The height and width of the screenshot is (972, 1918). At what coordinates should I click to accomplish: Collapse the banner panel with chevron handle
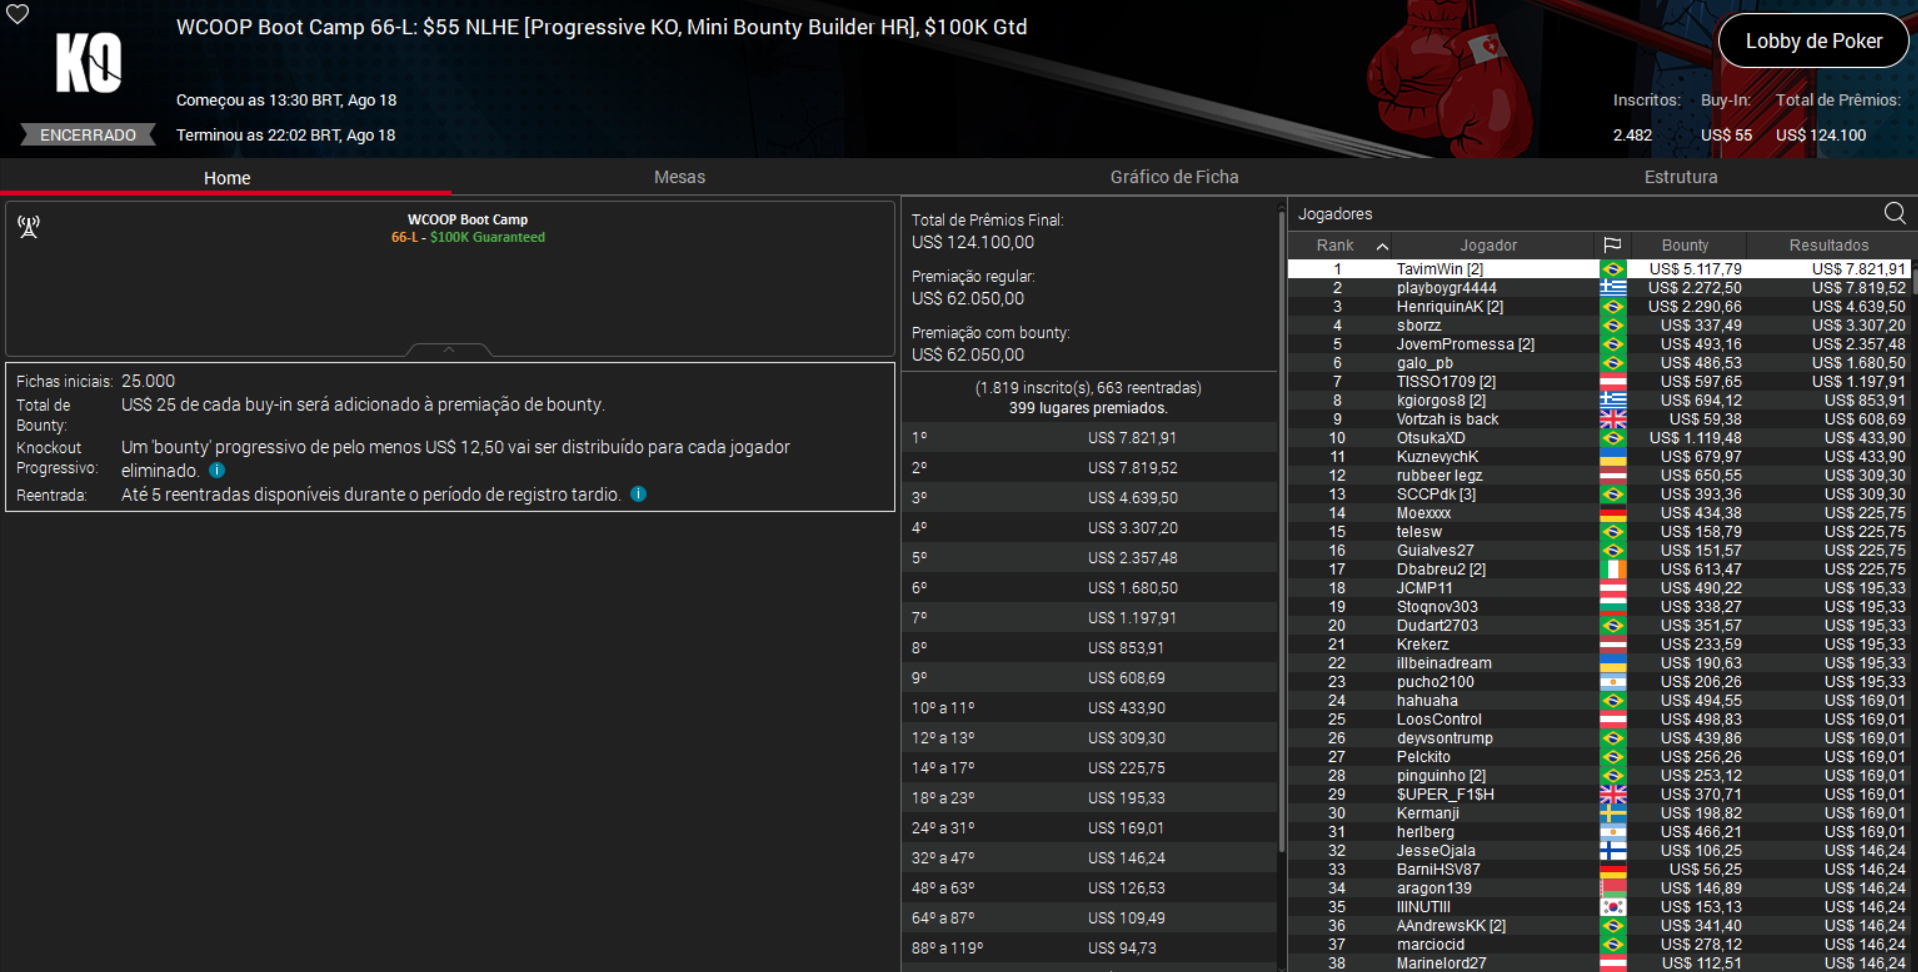click(449, 350)
